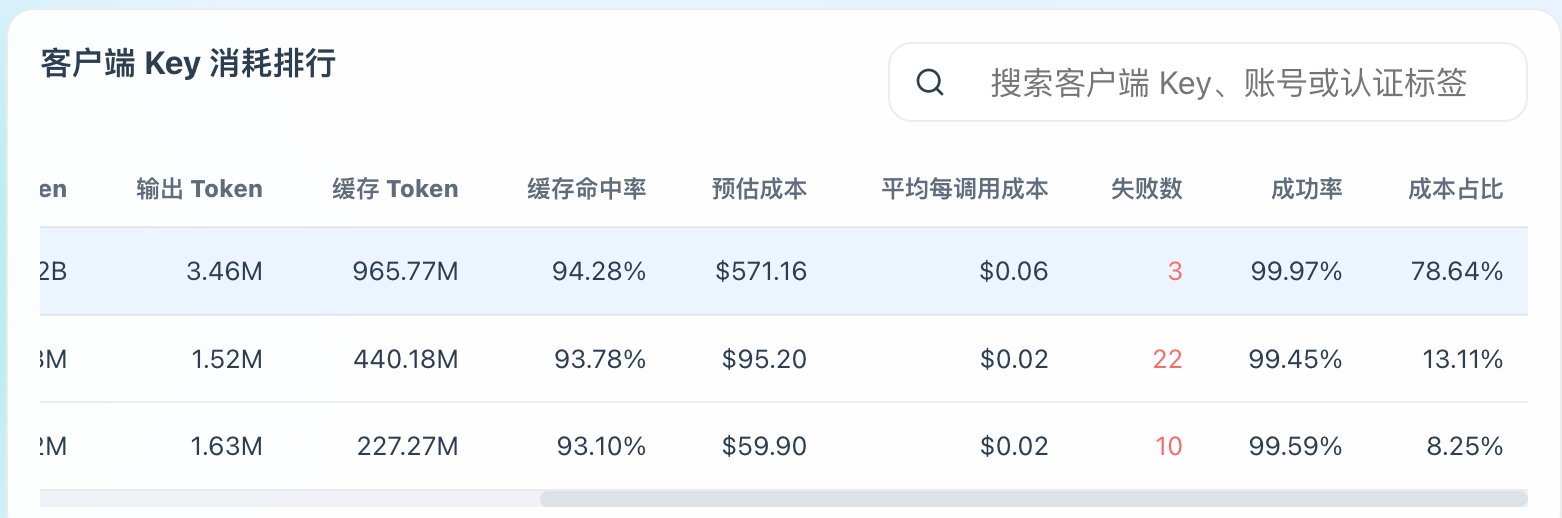The image size is (1562, 518).
Task: Sort by 成本占比 column header
Action: [1456, 189]
